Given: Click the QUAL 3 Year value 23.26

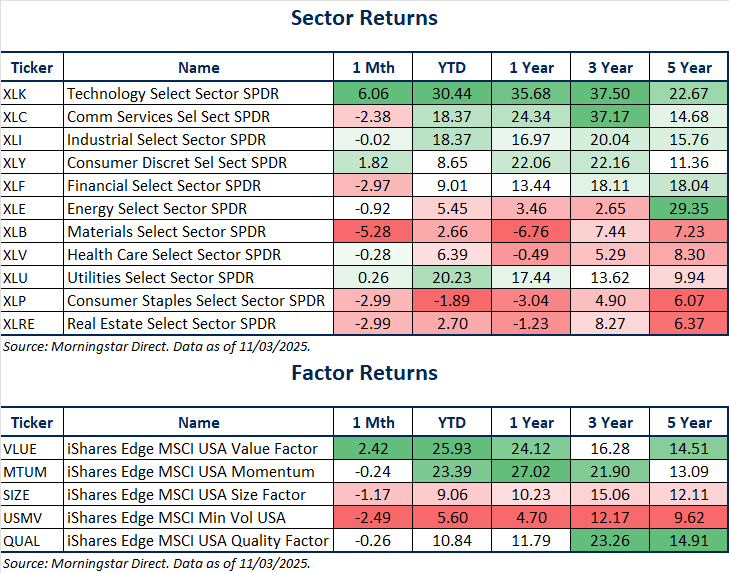Looking at the screenshot, I should click(x=609, y=540).
